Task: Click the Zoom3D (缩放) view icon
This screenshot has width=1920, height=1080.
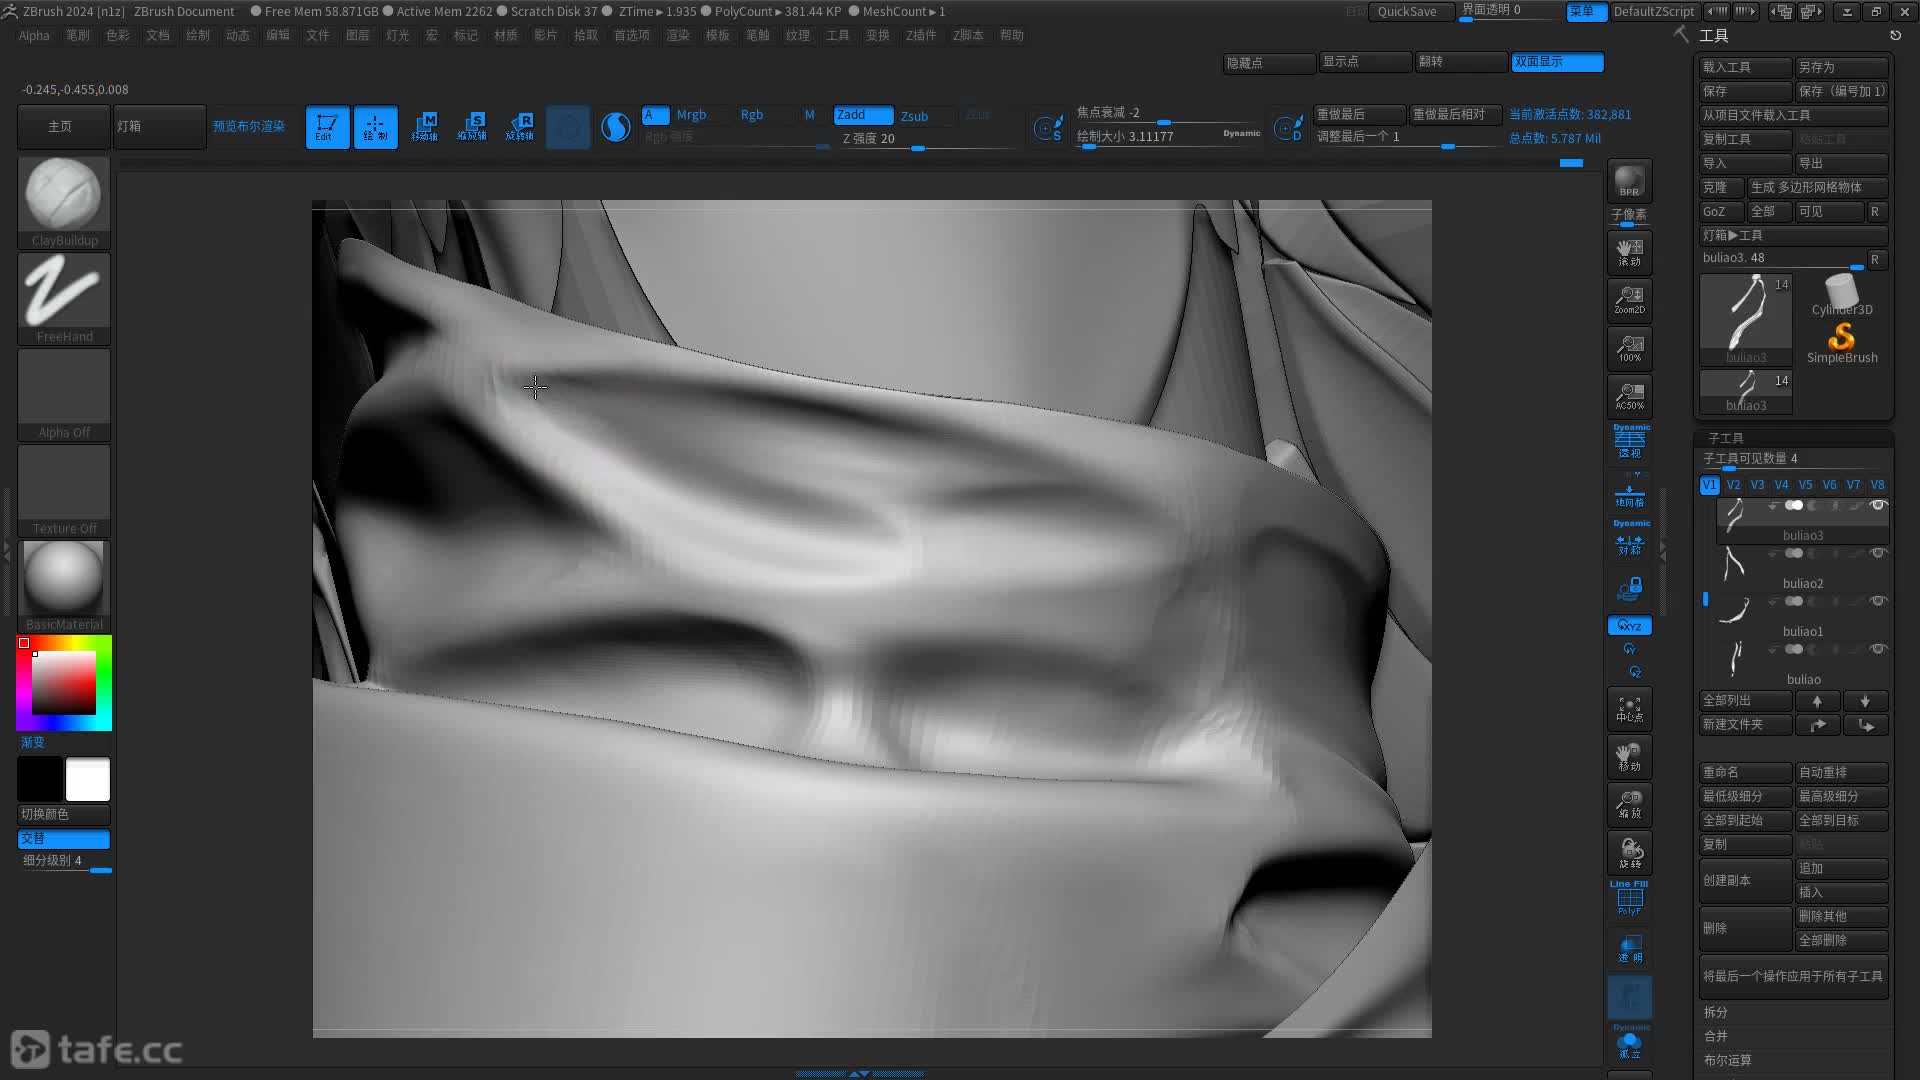Action: tap(1629, 805)
